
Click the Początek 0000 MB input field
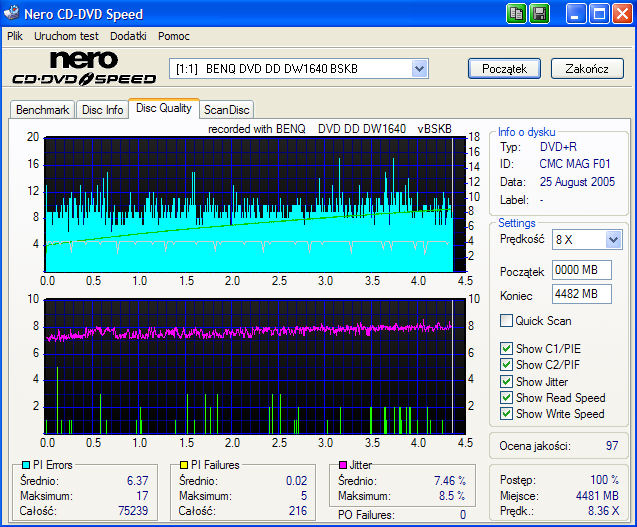[582, 270]
